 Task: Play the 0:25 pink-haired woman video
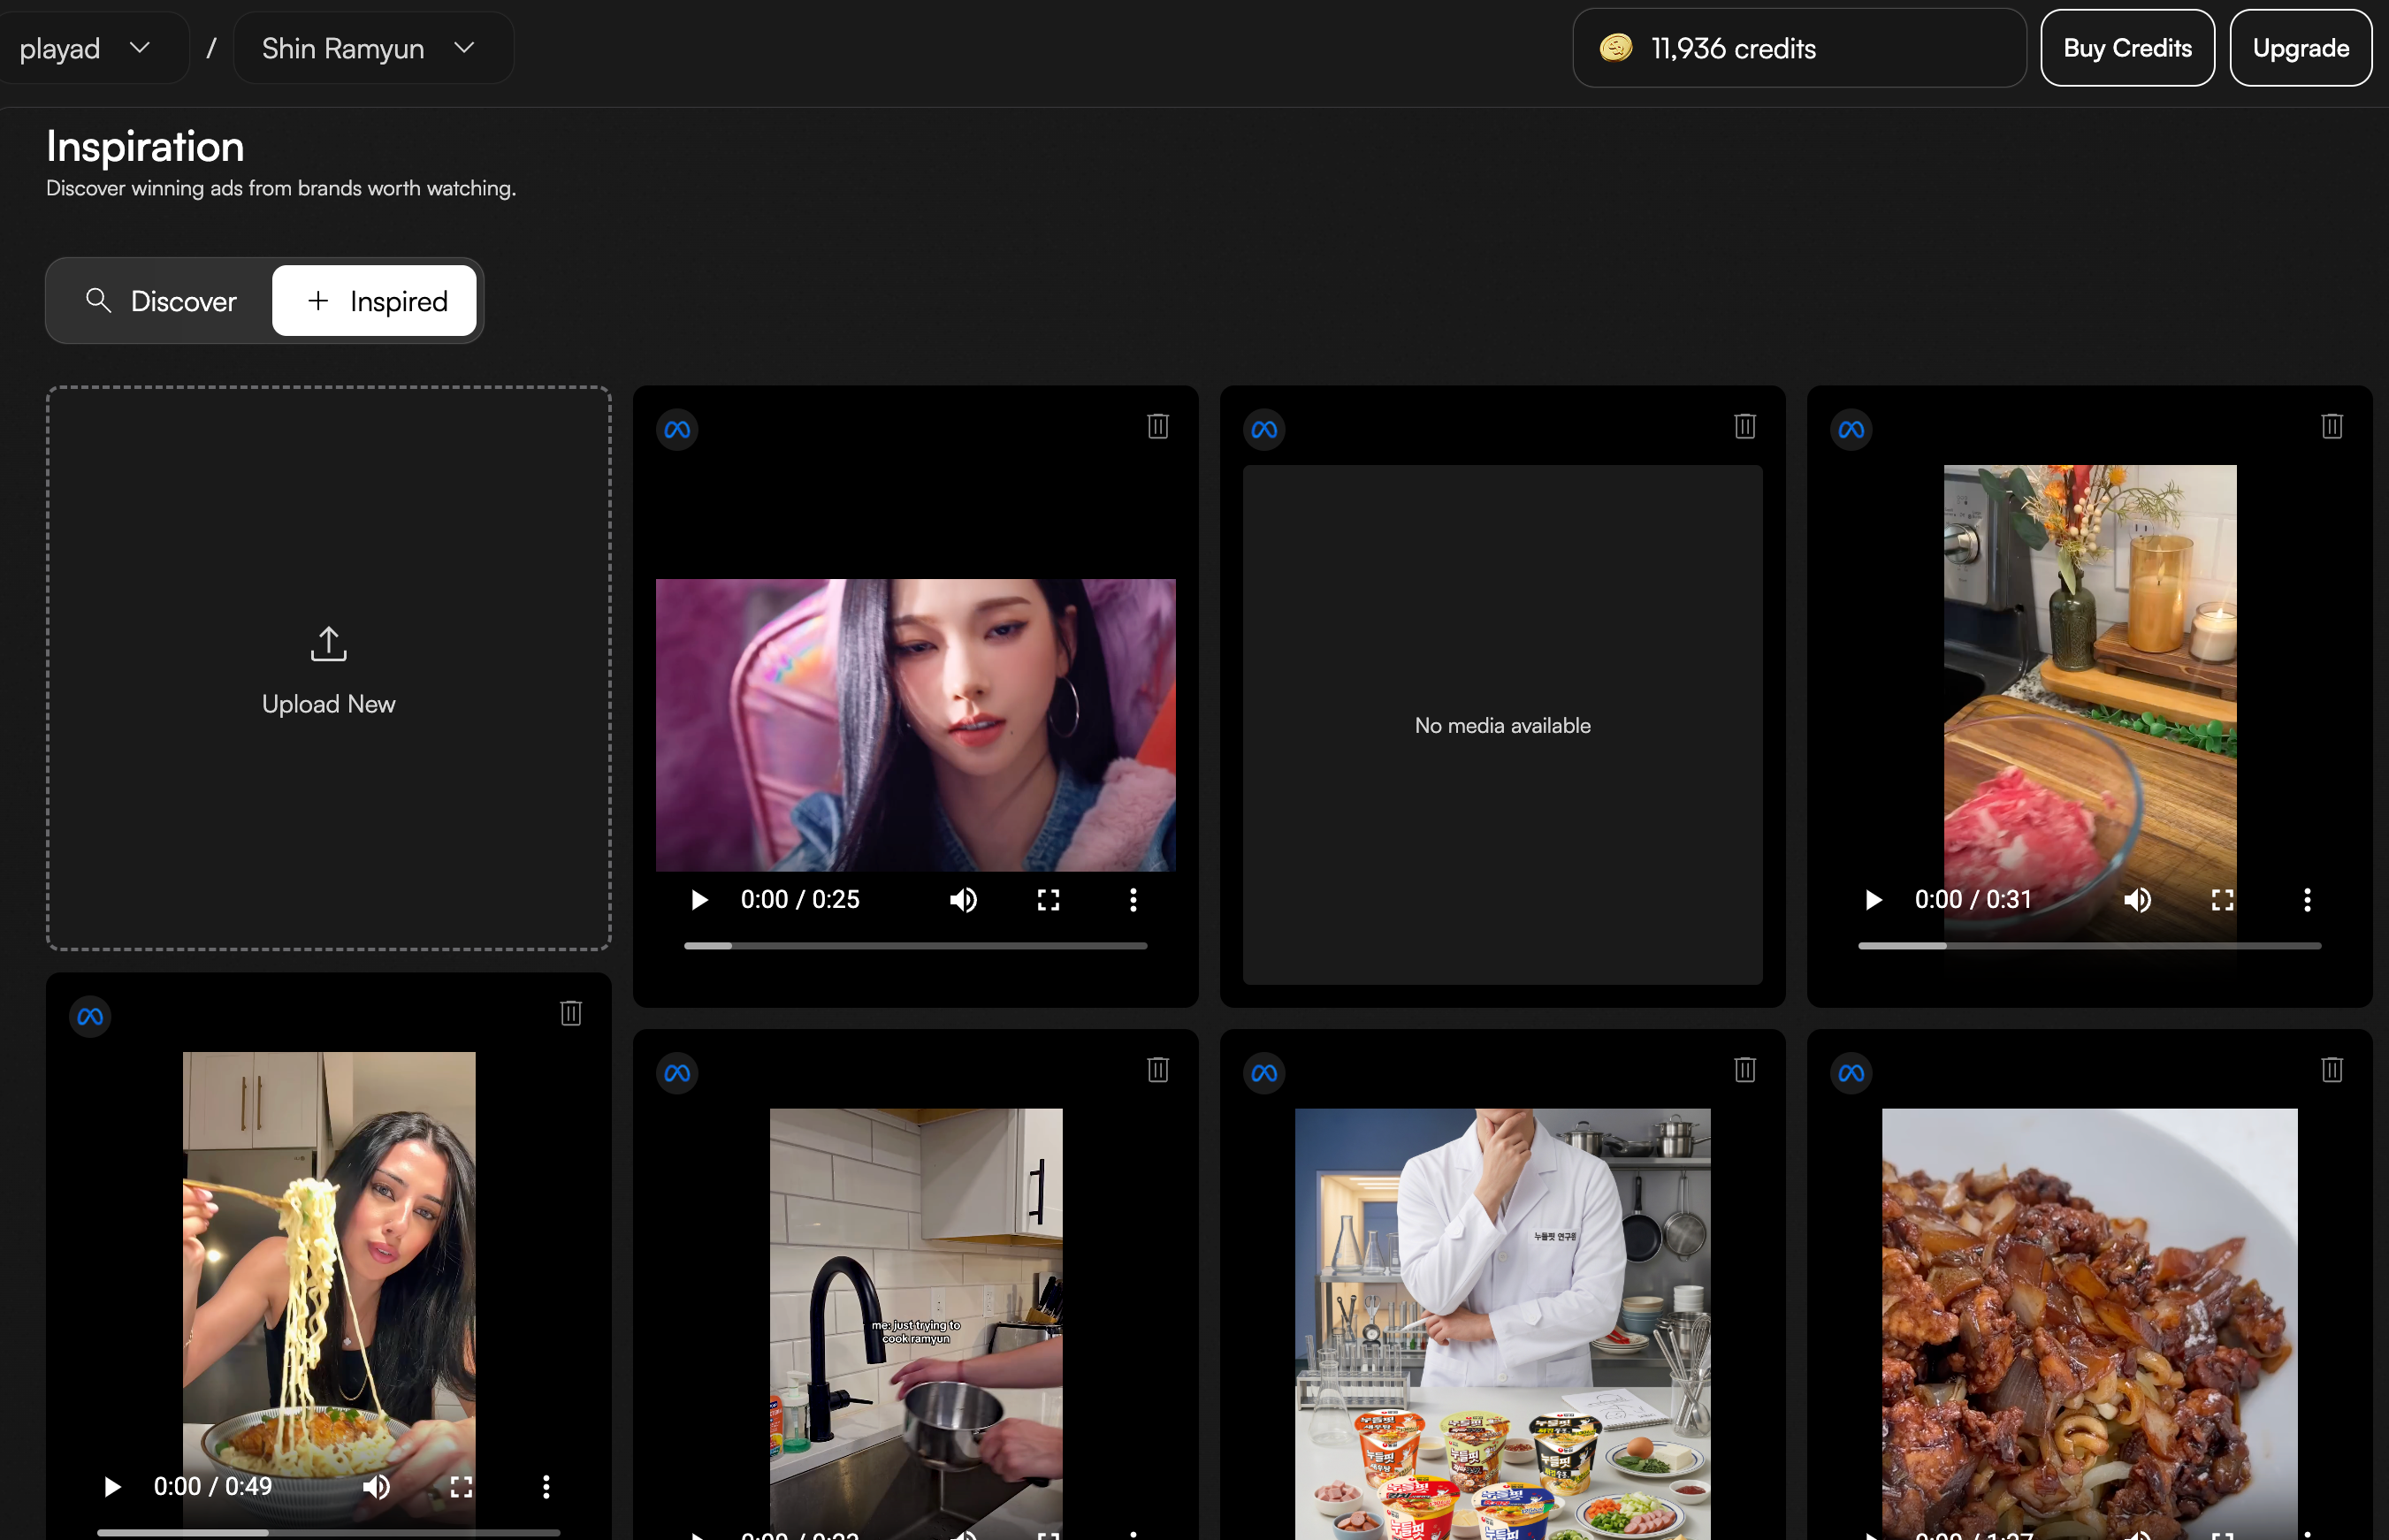tap(699, 900)
